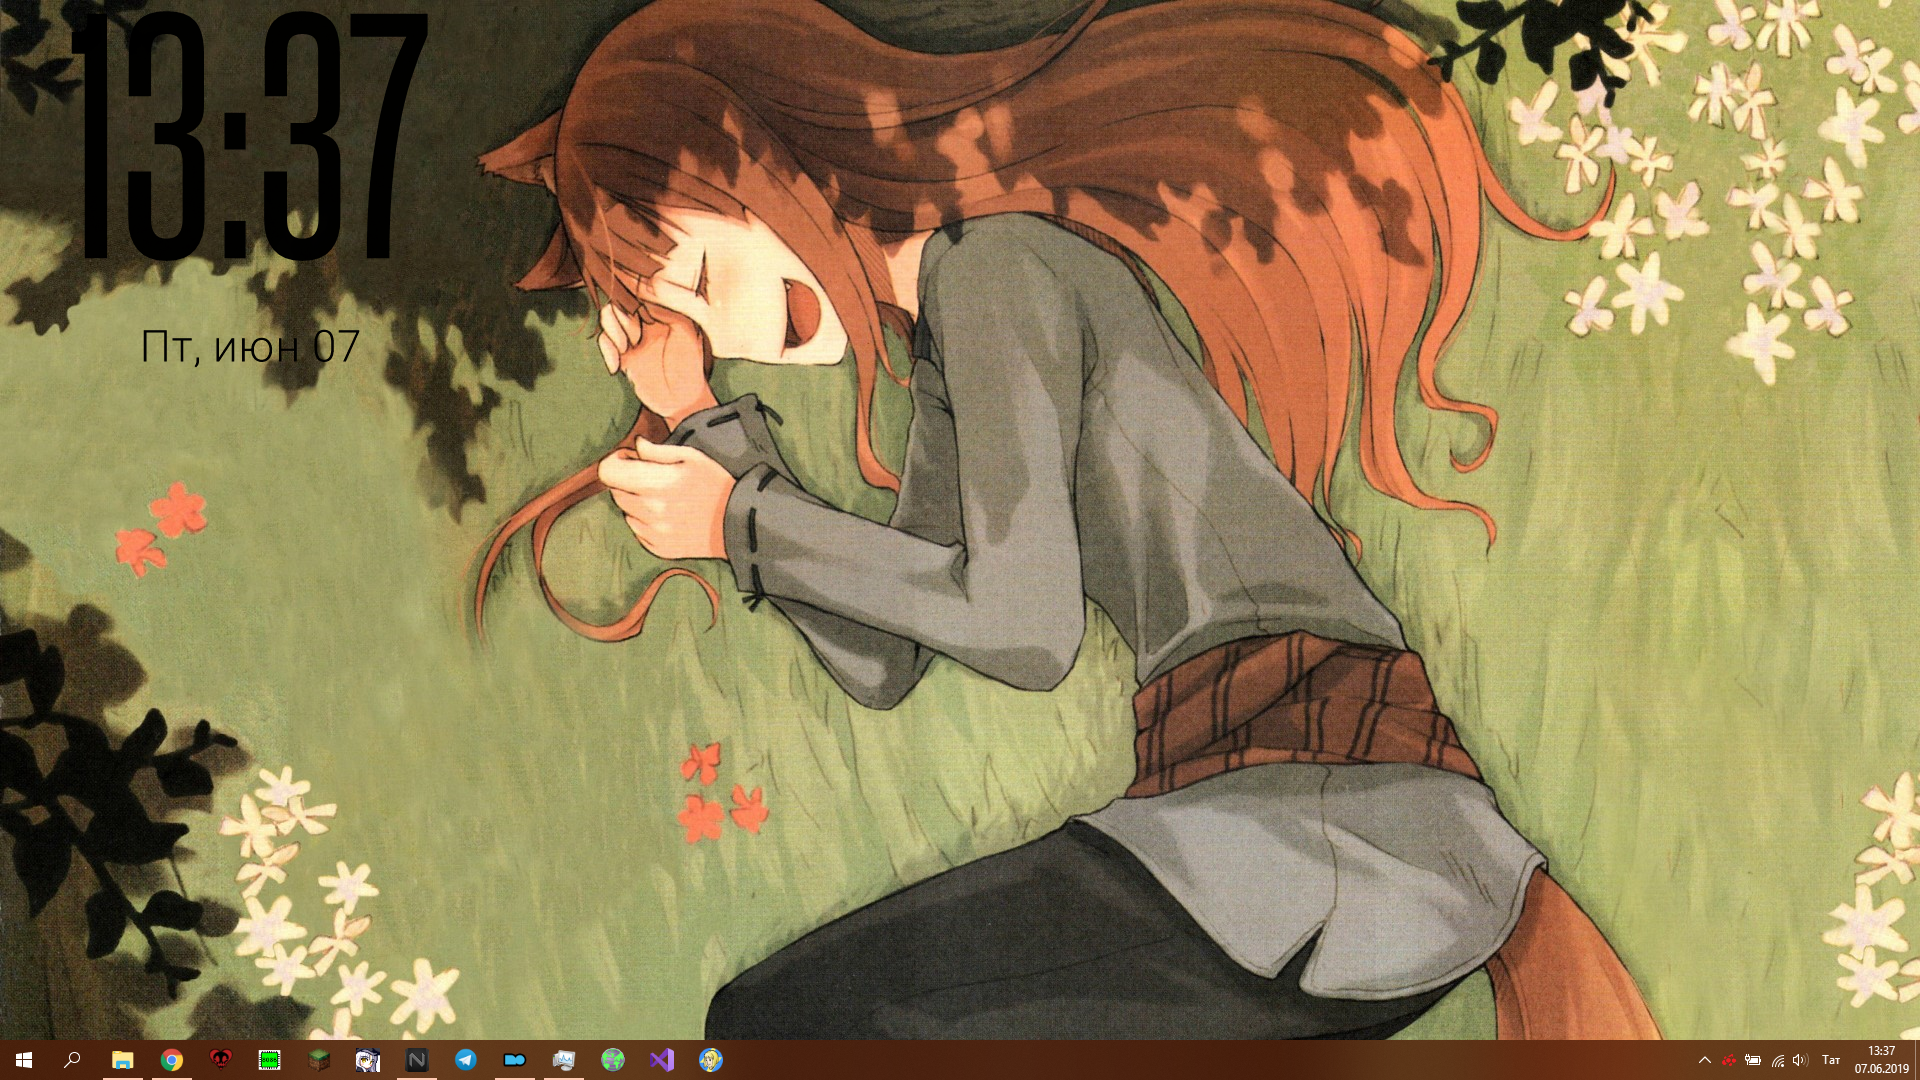This screenshot has height=1080, width=1920.
Task: Open the battery power status flyout
Action: pos(1753,1060)
